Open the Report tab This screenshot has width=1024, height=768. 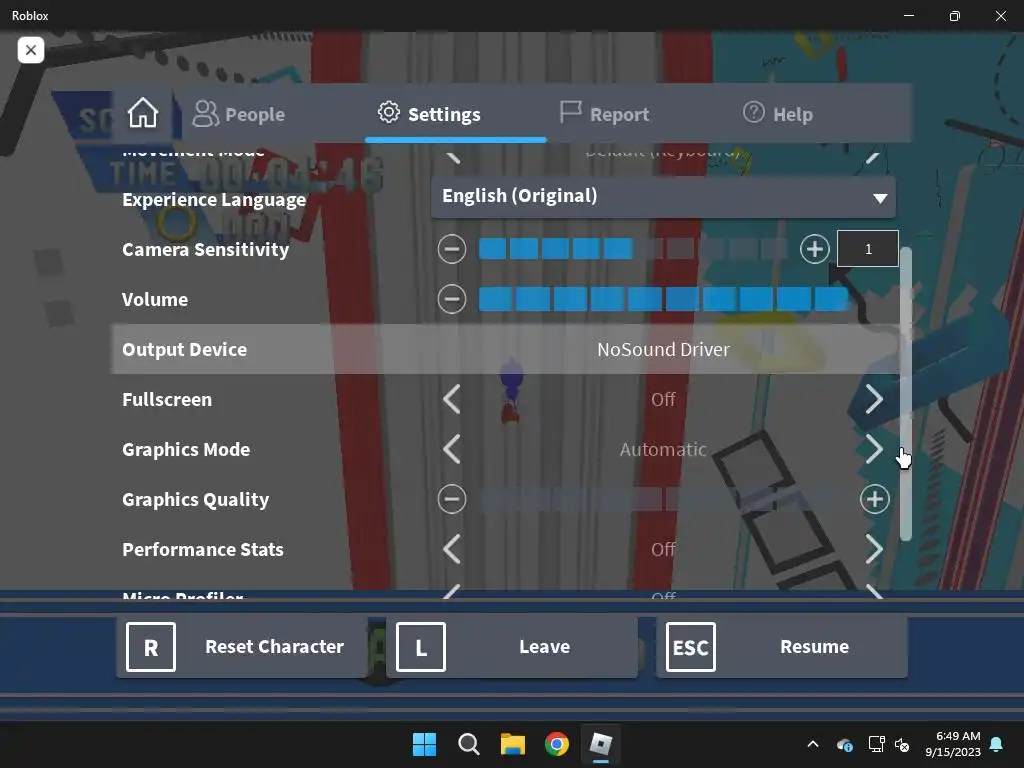[x=605, y=114]
